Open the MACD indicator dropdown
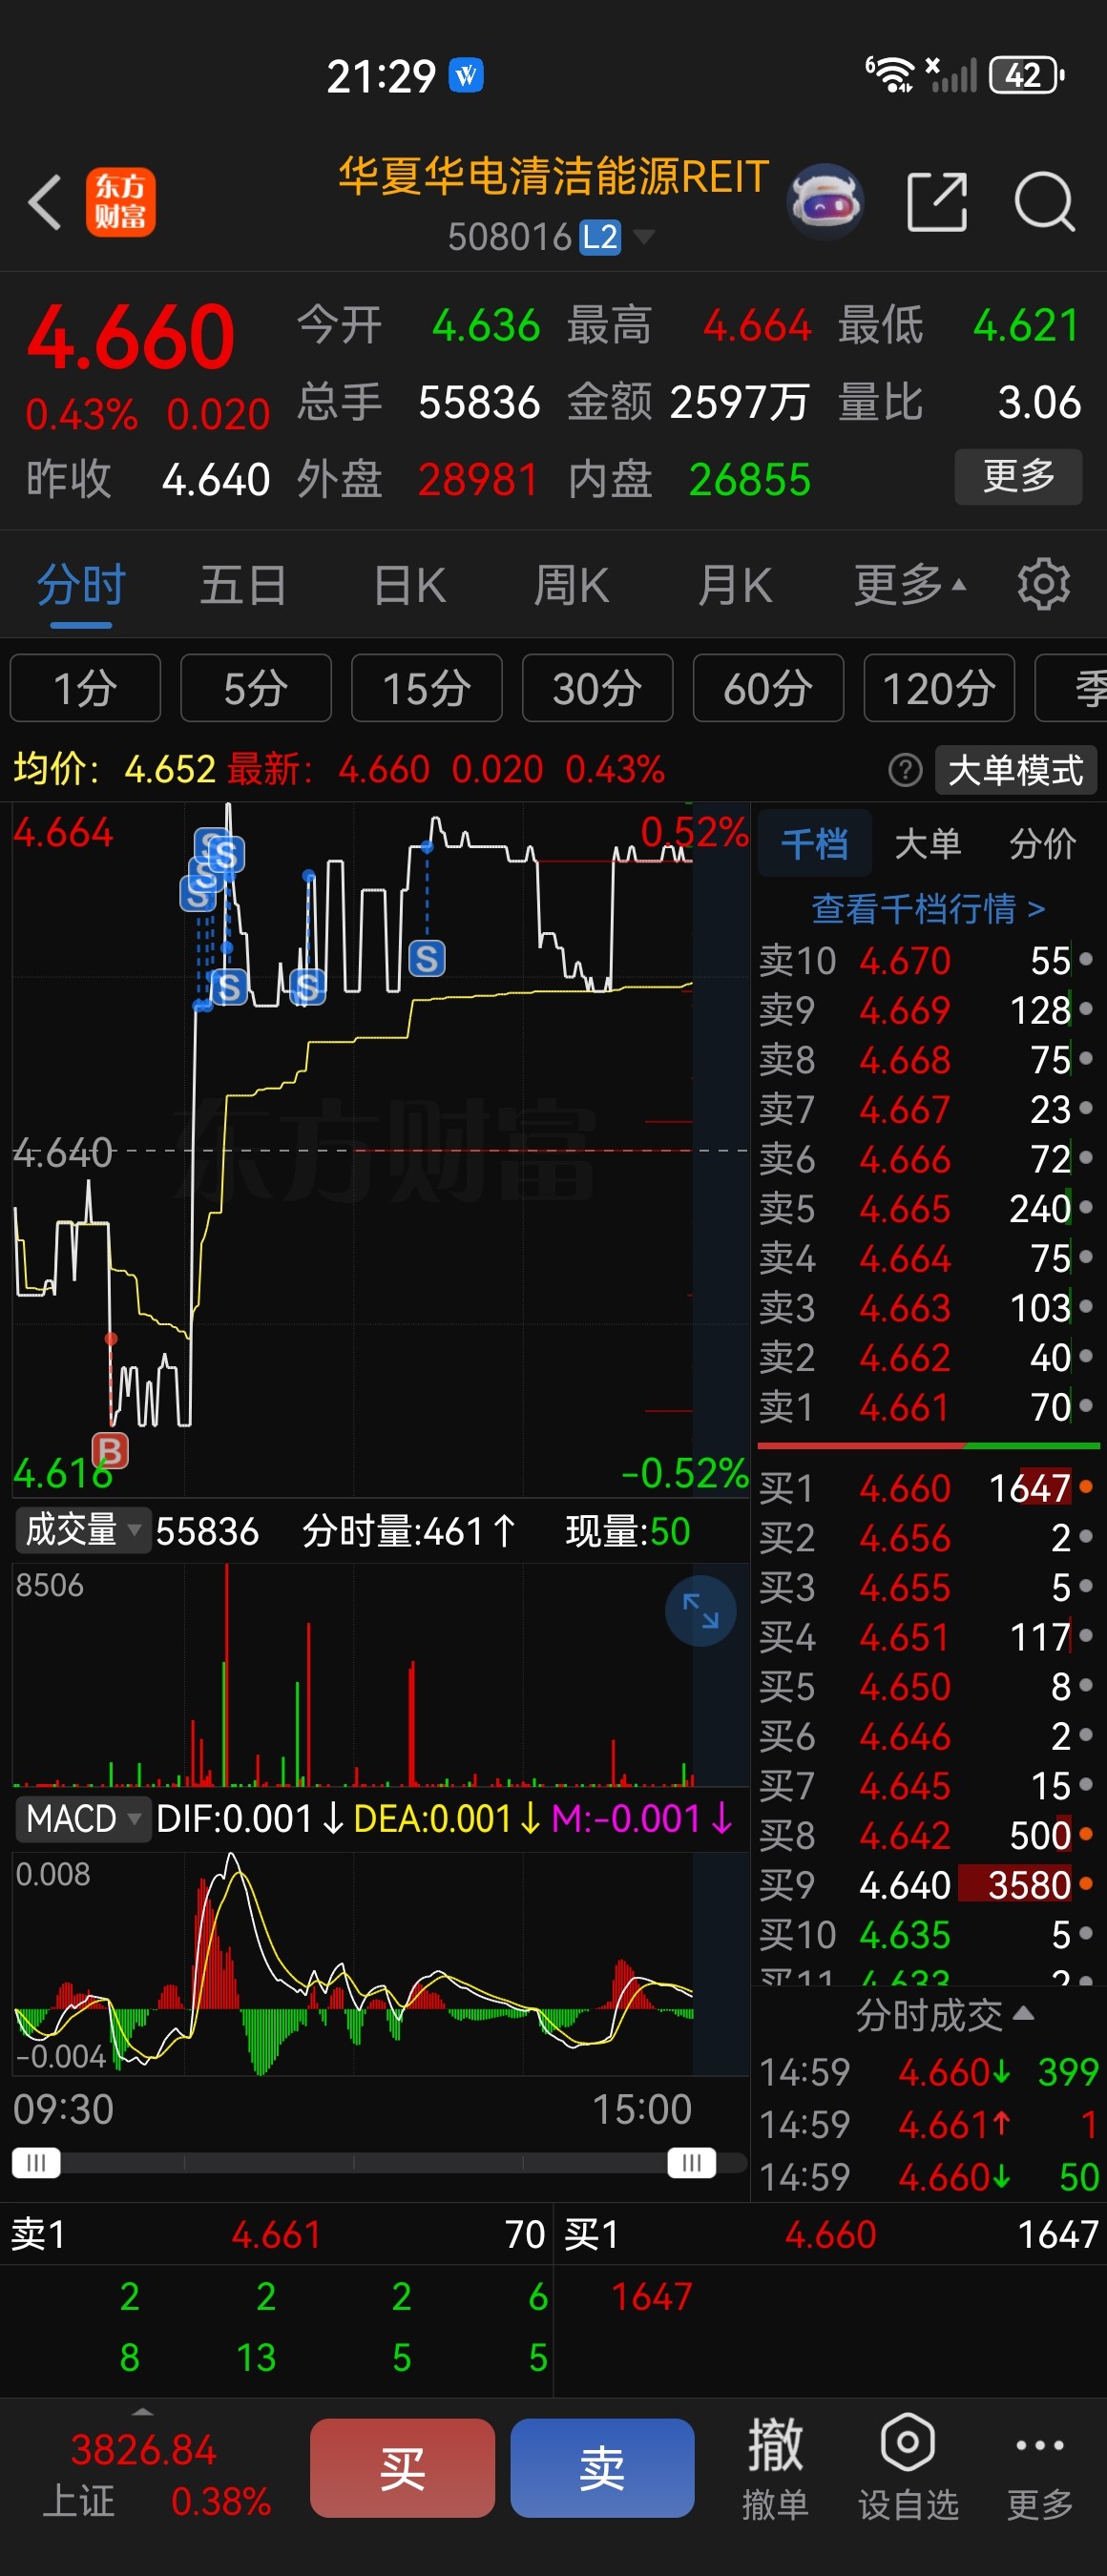 click(x=82, y=1818)
